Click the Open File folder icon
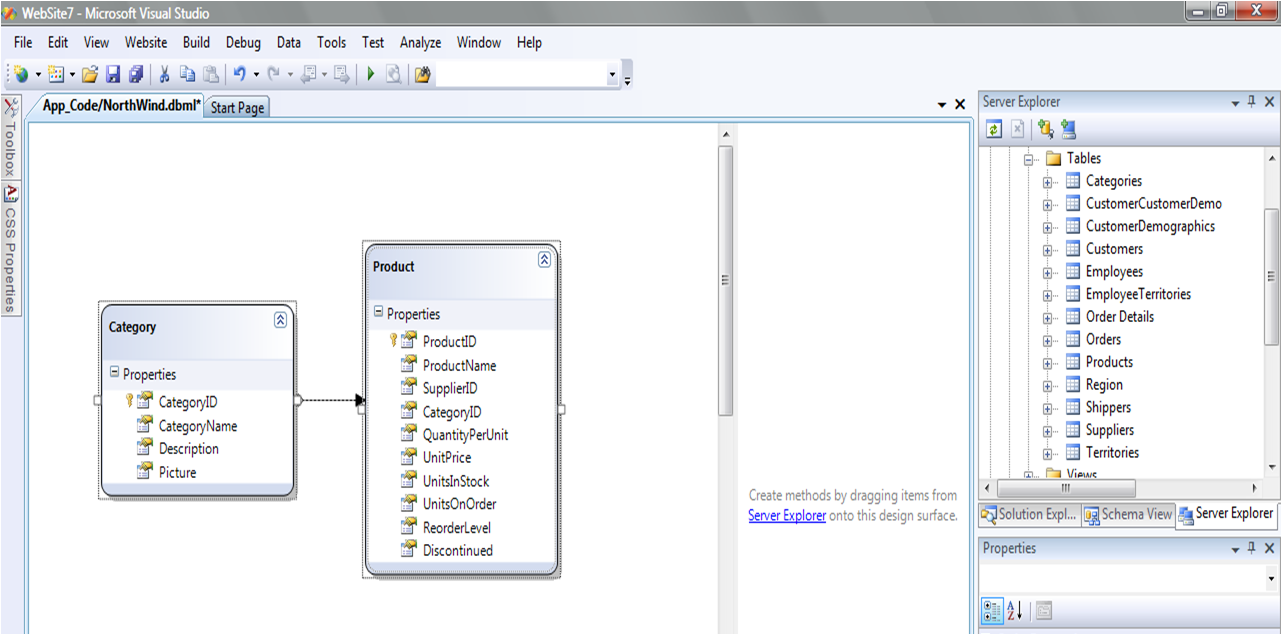The image size is (1282, 635). [90, 74]
